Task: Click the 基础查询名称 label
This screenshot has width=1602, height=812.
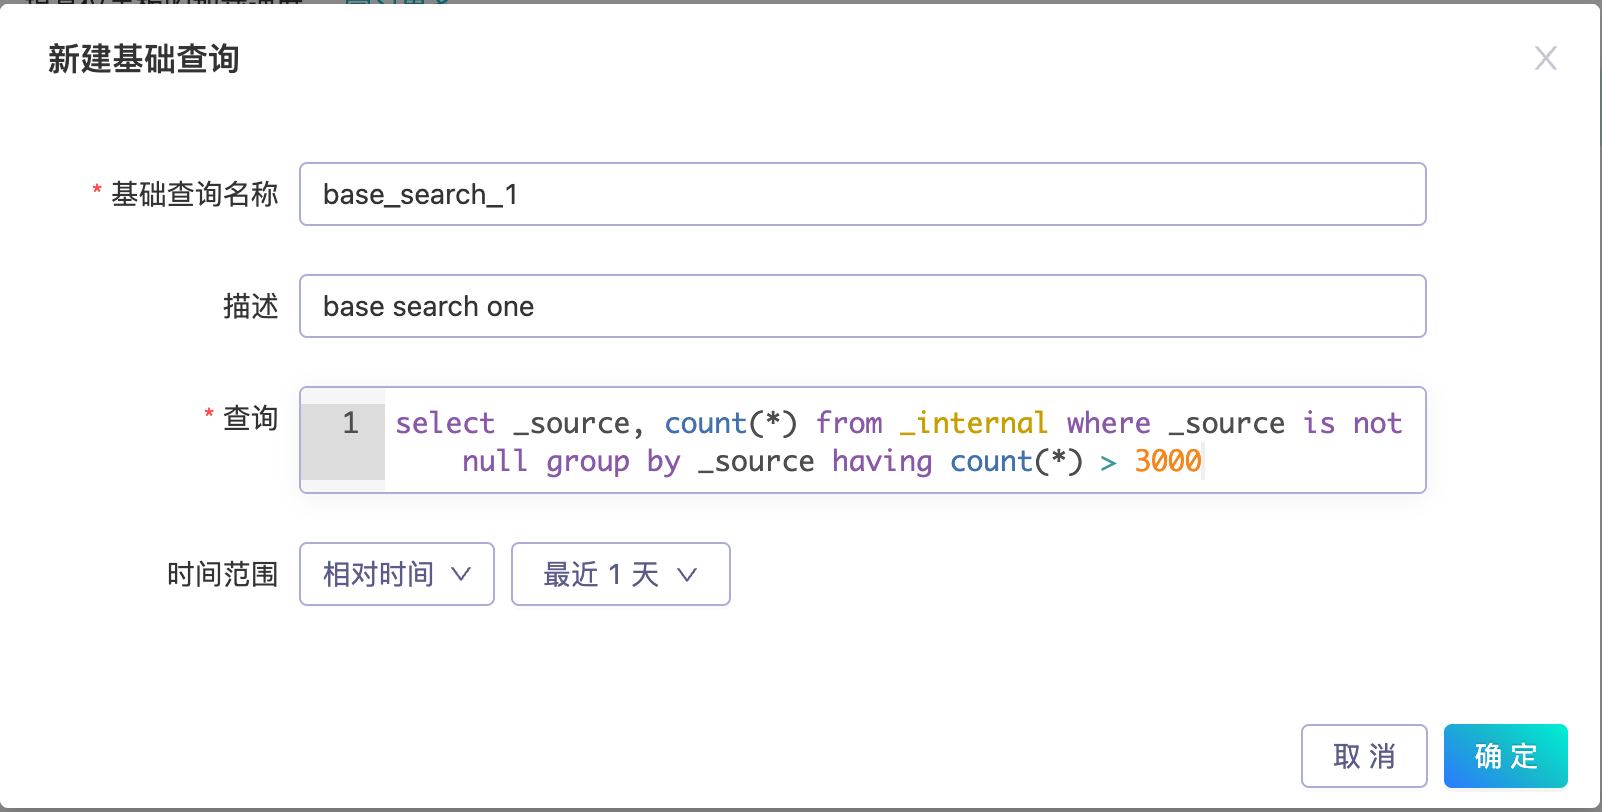Action: (x=194, y=194)
